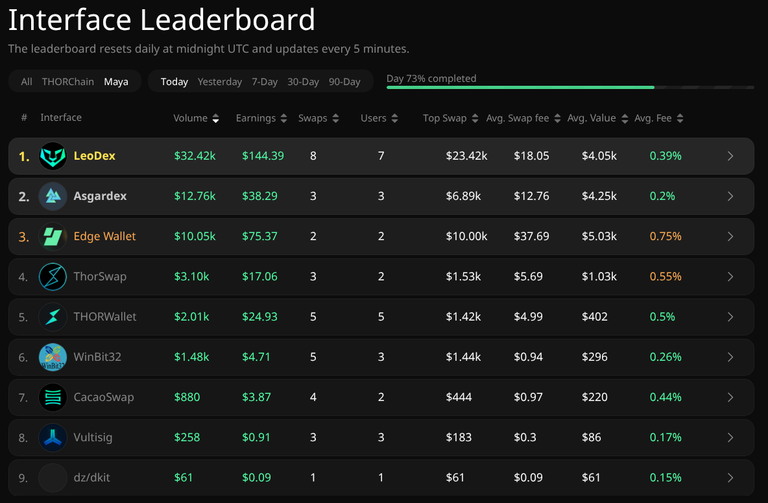Click the CacaoSwap logo icon
The image size is (768, 503).
click(x=53, y=397)
